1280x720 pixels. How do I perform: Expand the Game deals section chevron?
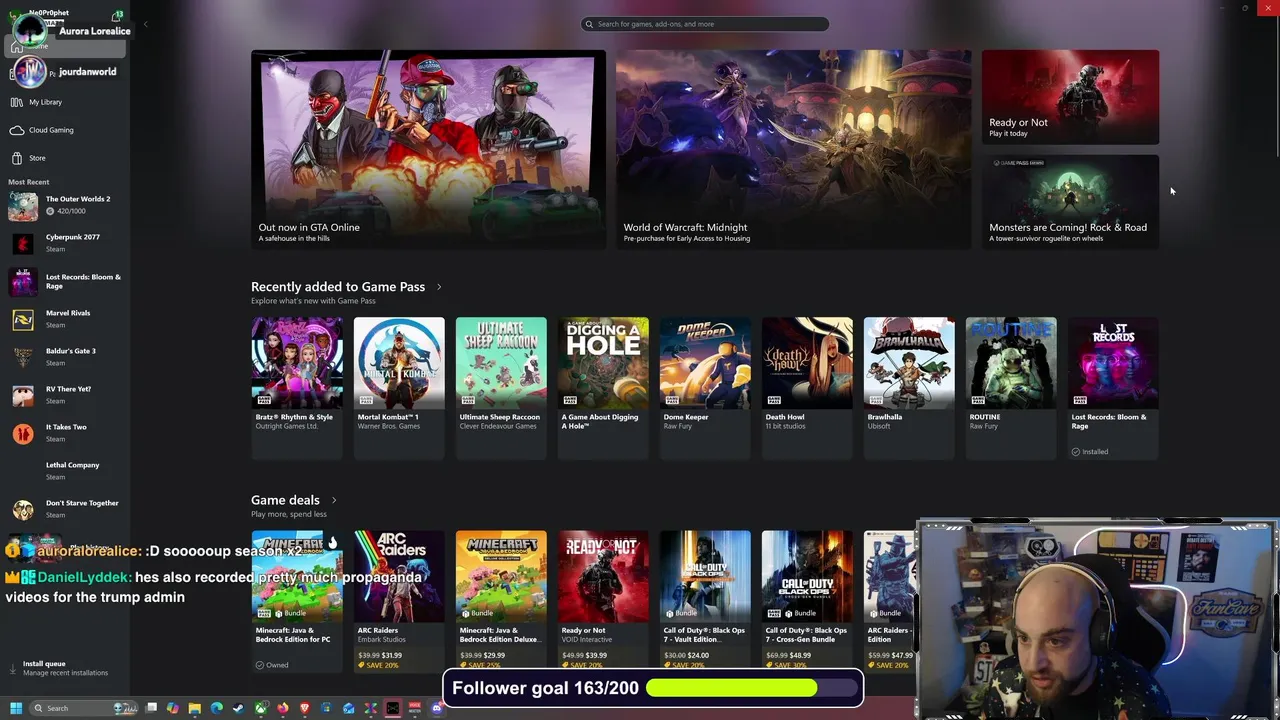tap(333, 500)
